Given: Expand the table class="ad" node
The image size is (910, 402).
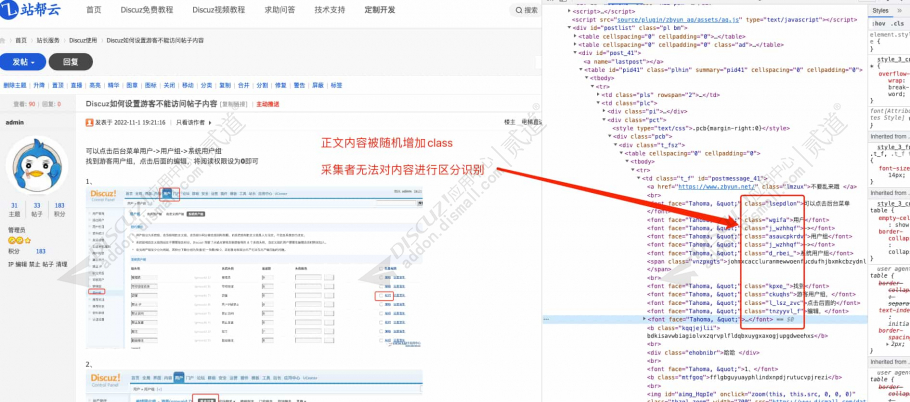Looking at the screenshot, I should [x=576, y=44].
